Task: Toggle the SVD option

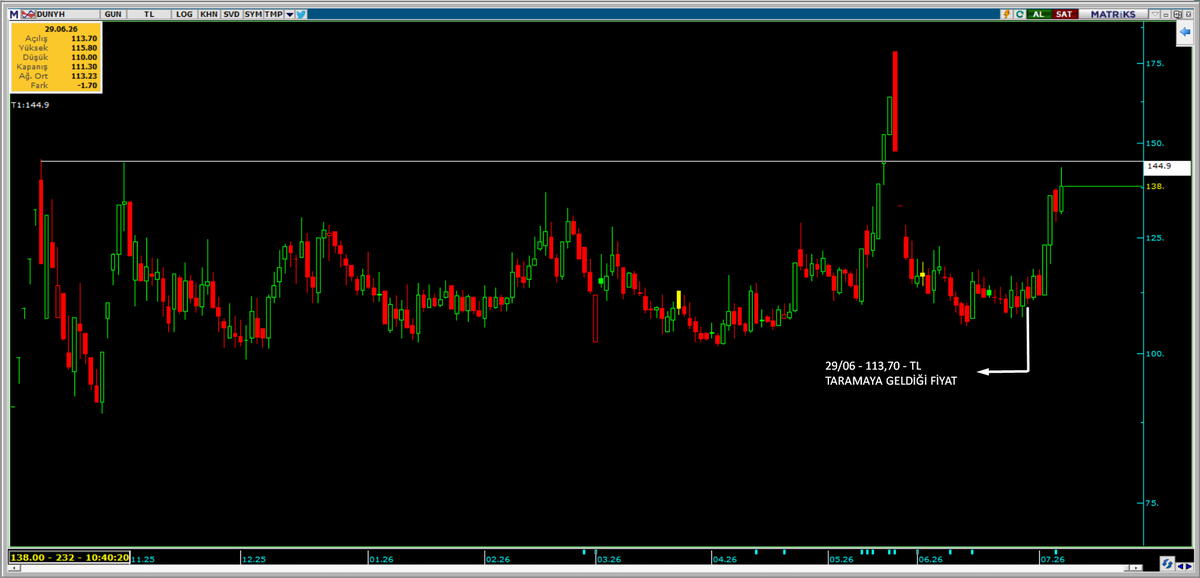Action: coord(231,14)
